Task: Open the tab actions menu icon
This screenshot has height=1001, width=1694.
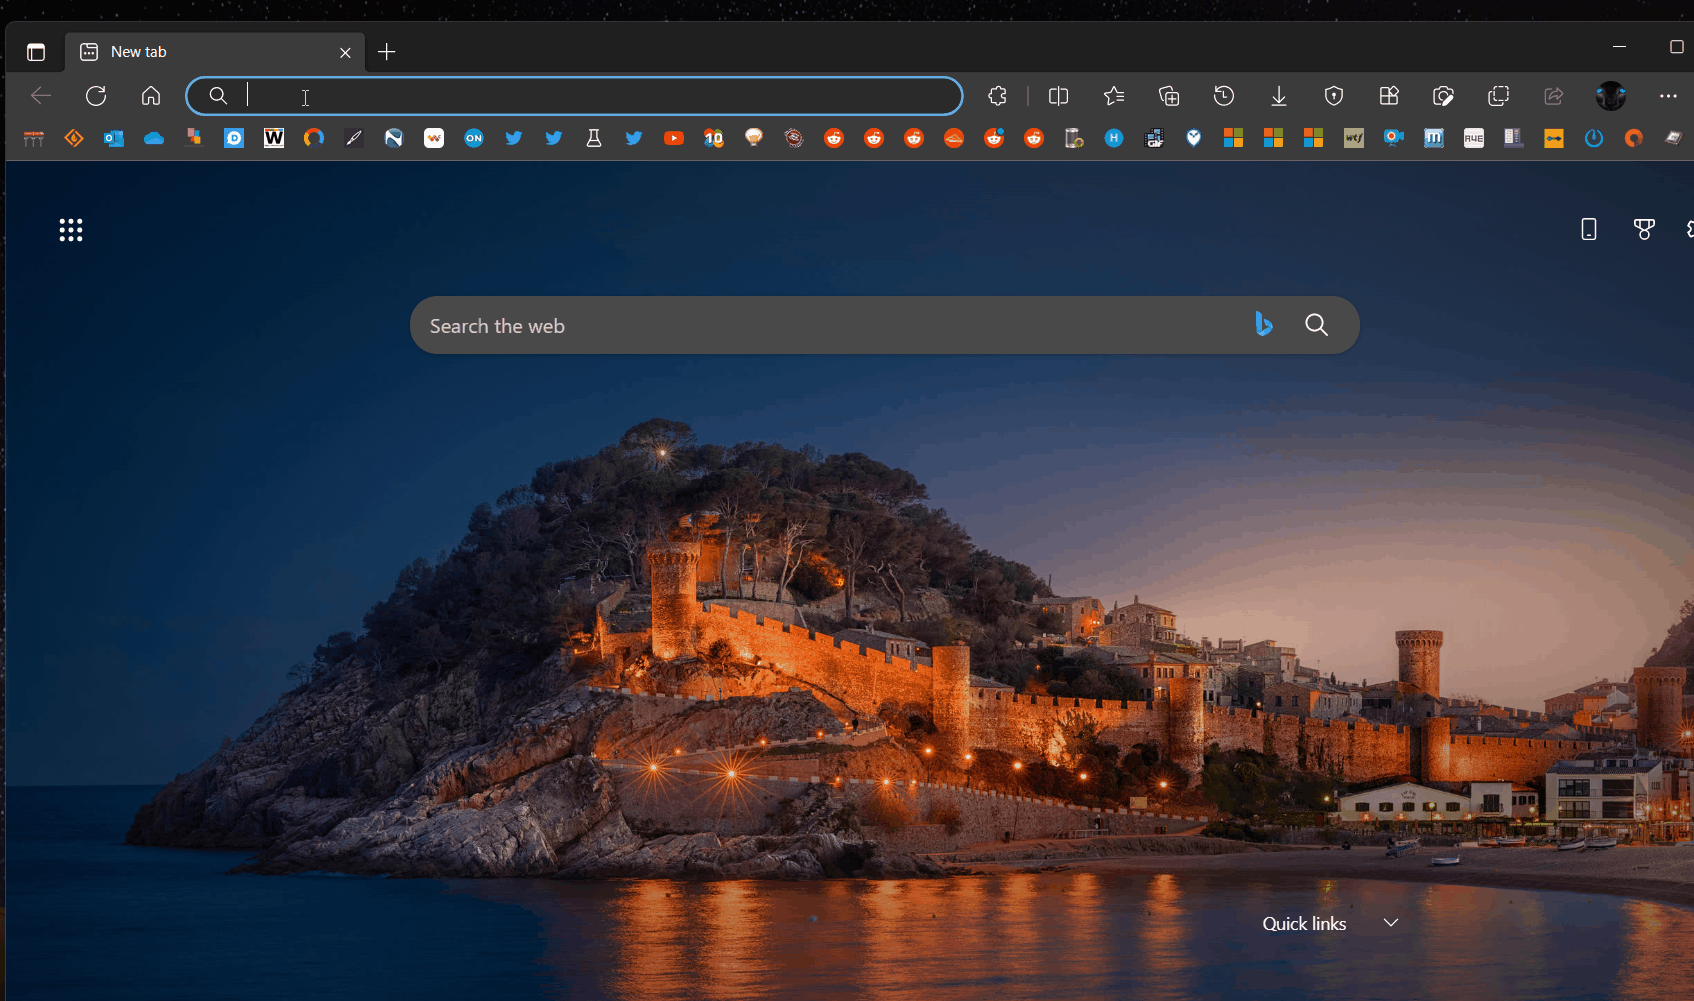Action: coord(36,52)
